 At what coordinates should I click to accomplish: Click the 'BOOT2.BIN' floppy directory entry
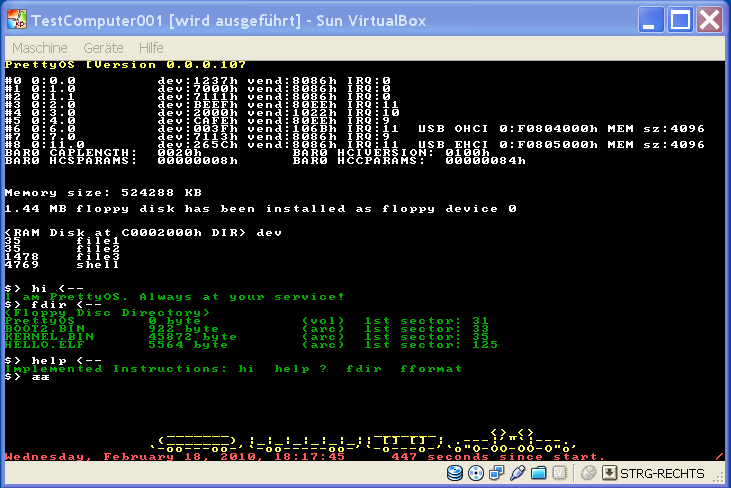[45, 329]
